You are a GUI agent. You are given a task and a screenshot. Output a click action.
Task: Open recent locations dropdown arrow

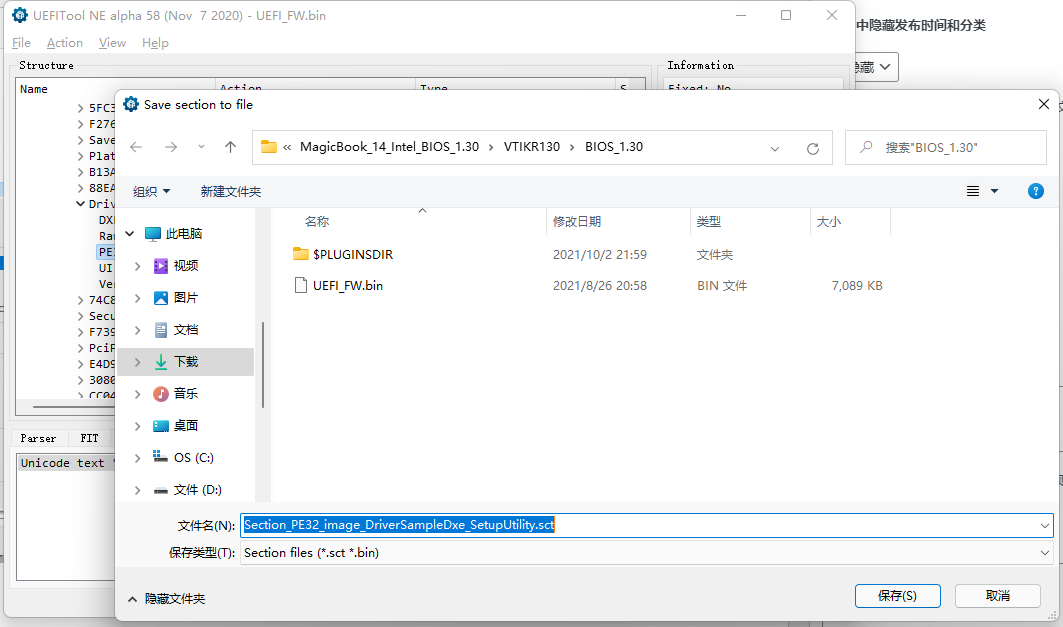tap(201, 147)
